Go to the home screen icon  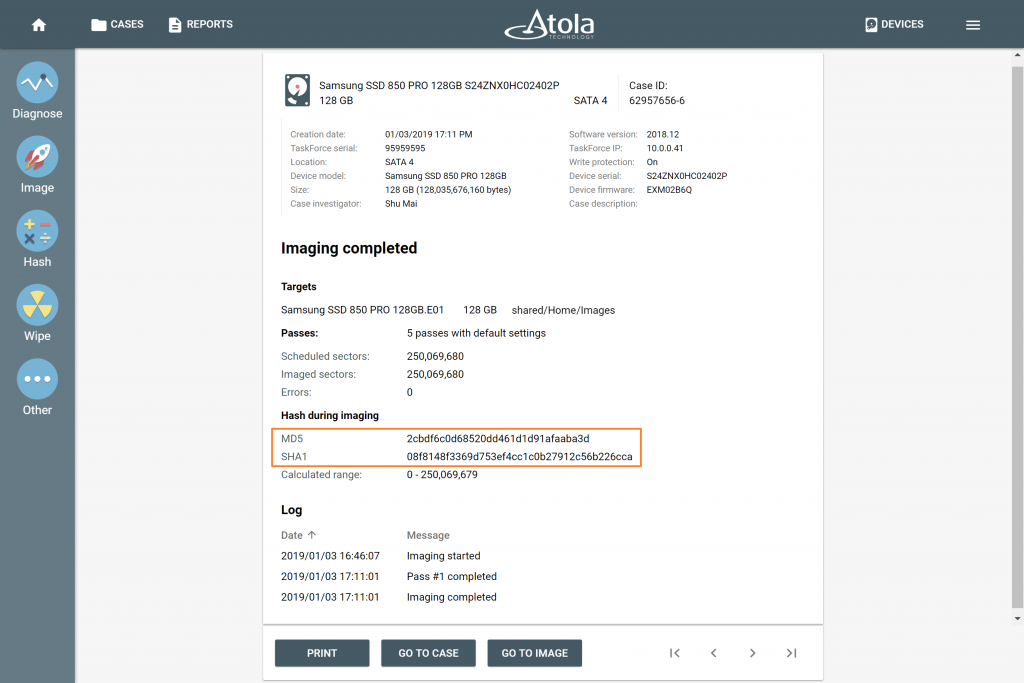(39, 25)
